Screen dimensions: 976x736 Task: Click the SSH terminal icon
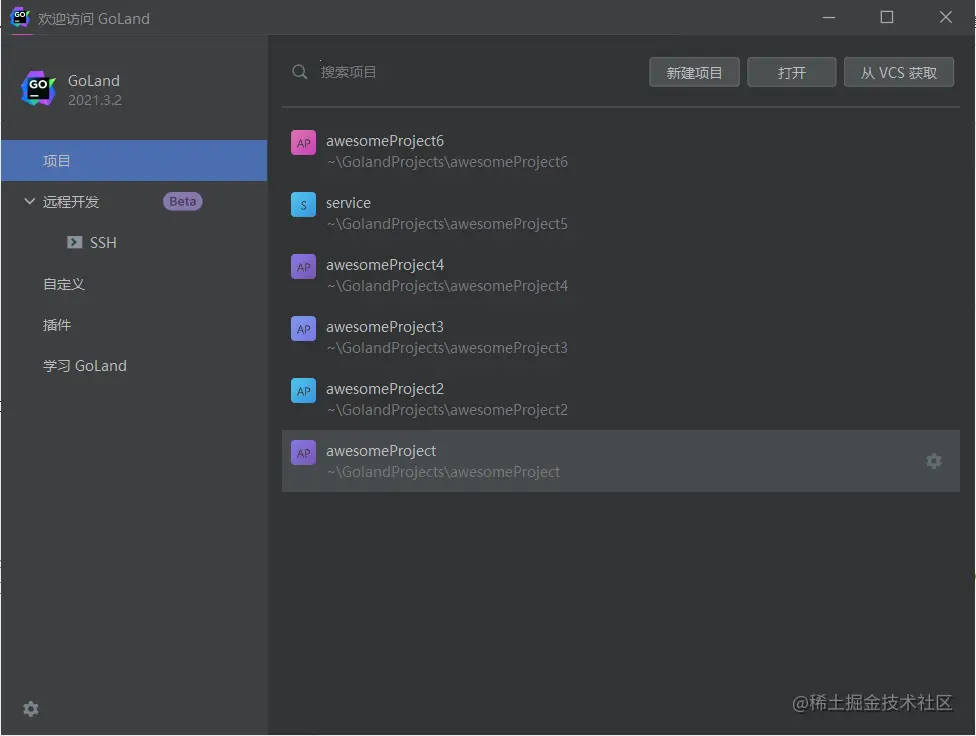tap(74, 242)
